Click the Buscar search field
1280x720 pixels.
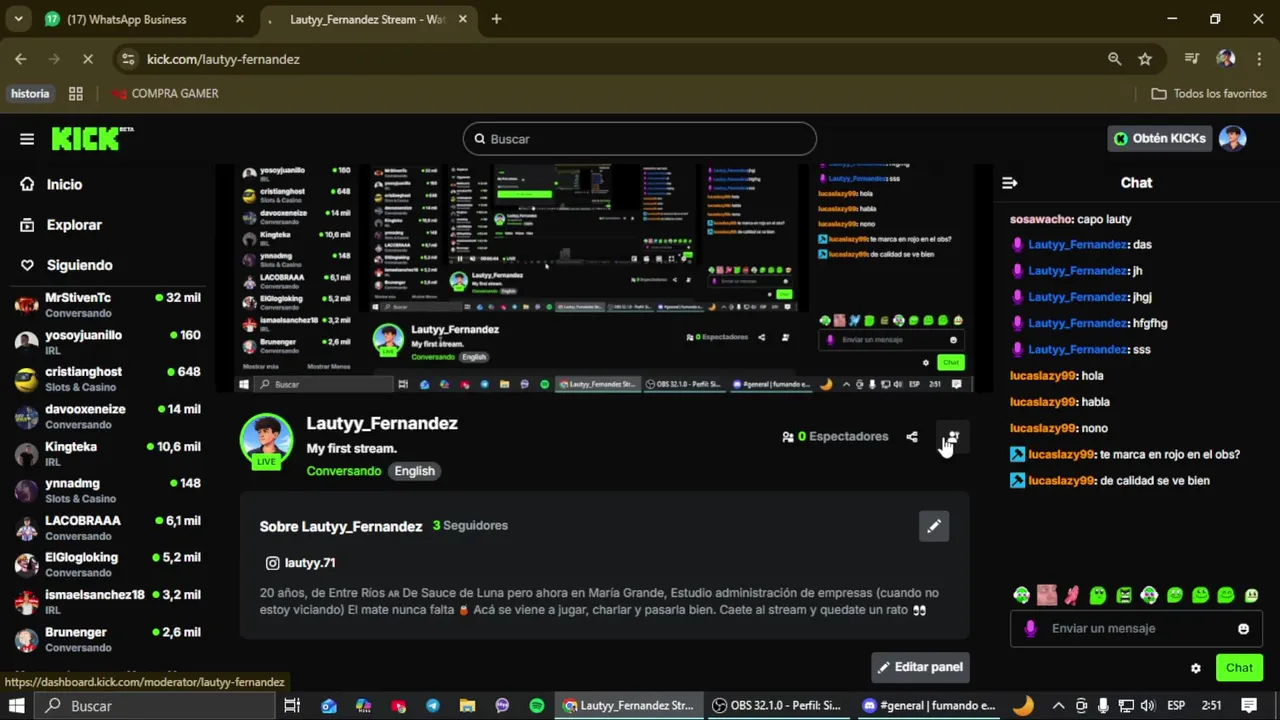(x=640, y=139)
